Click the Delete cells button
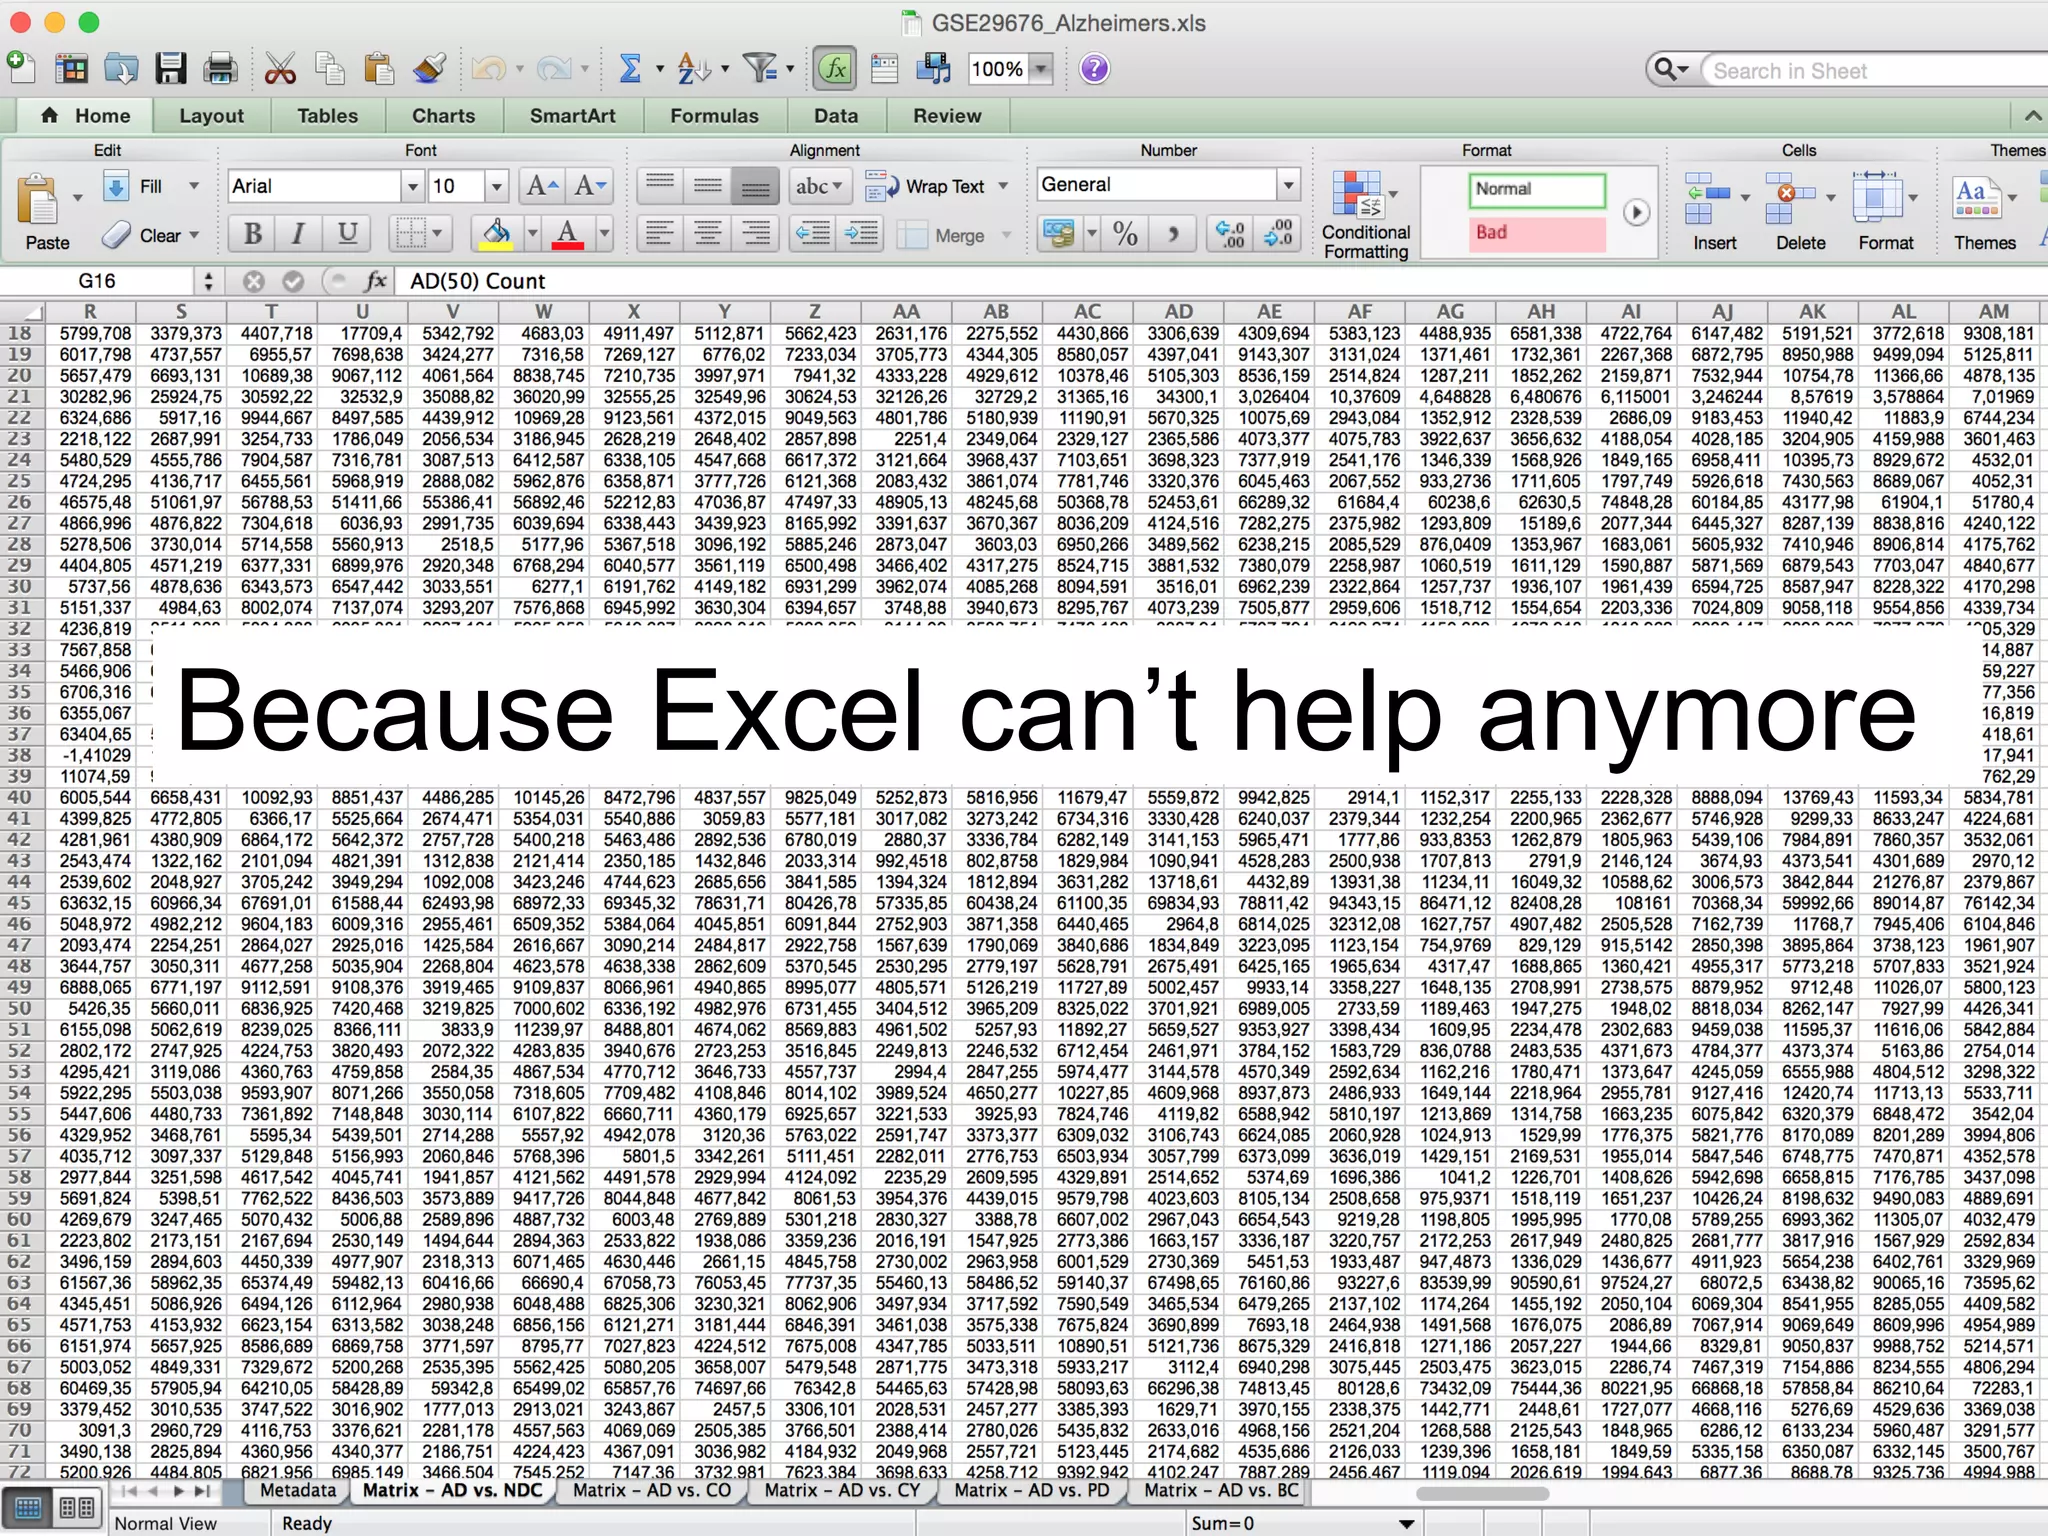This screenshot has width=2048, height=1536. [1800, 212]
